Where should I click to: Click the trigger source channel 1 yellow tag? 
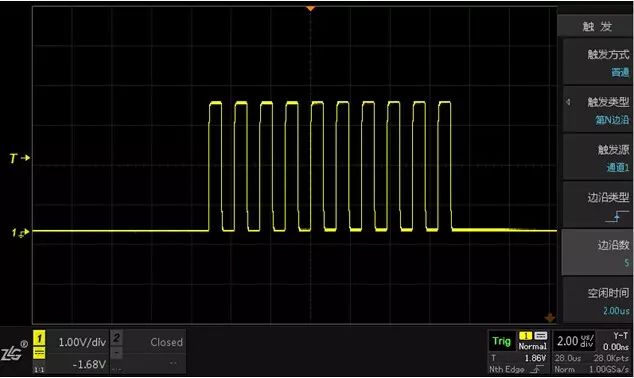(525, 336)
